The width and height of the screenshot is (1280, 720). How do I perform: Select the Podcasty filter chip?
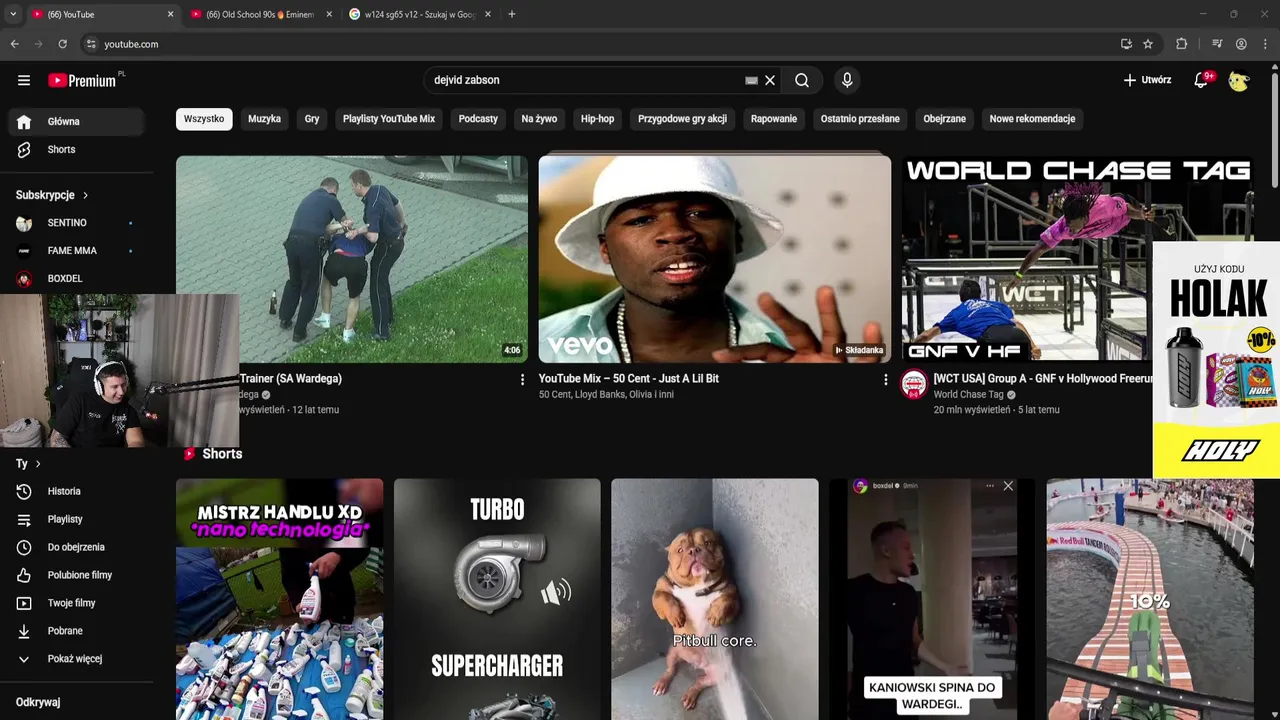click(x=478, y=119)
